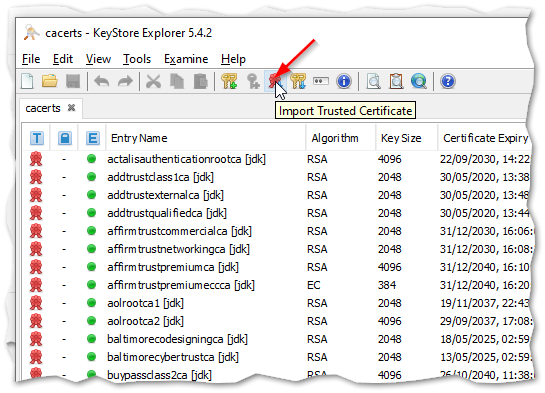
Task: Click expiry date 13/05/2025 cell
Action: point(485,357)
